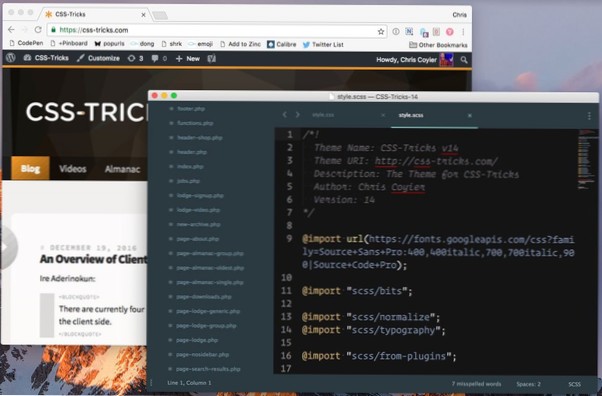Click Line 1, Column 1 status
The height and width of the screenshot is (396, 602).
coord(189,383)
